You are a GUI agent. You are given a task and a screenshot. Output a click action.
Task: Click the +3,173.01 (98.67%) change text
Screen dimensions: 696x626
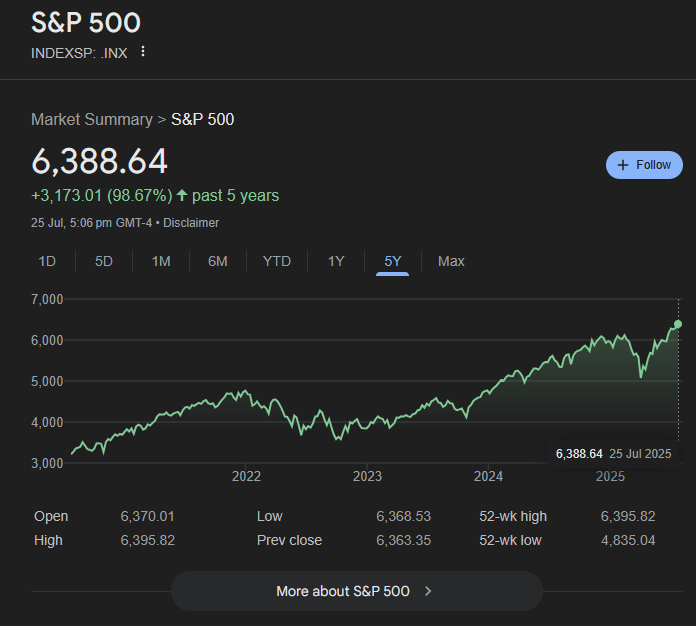(x=102, y=195)
